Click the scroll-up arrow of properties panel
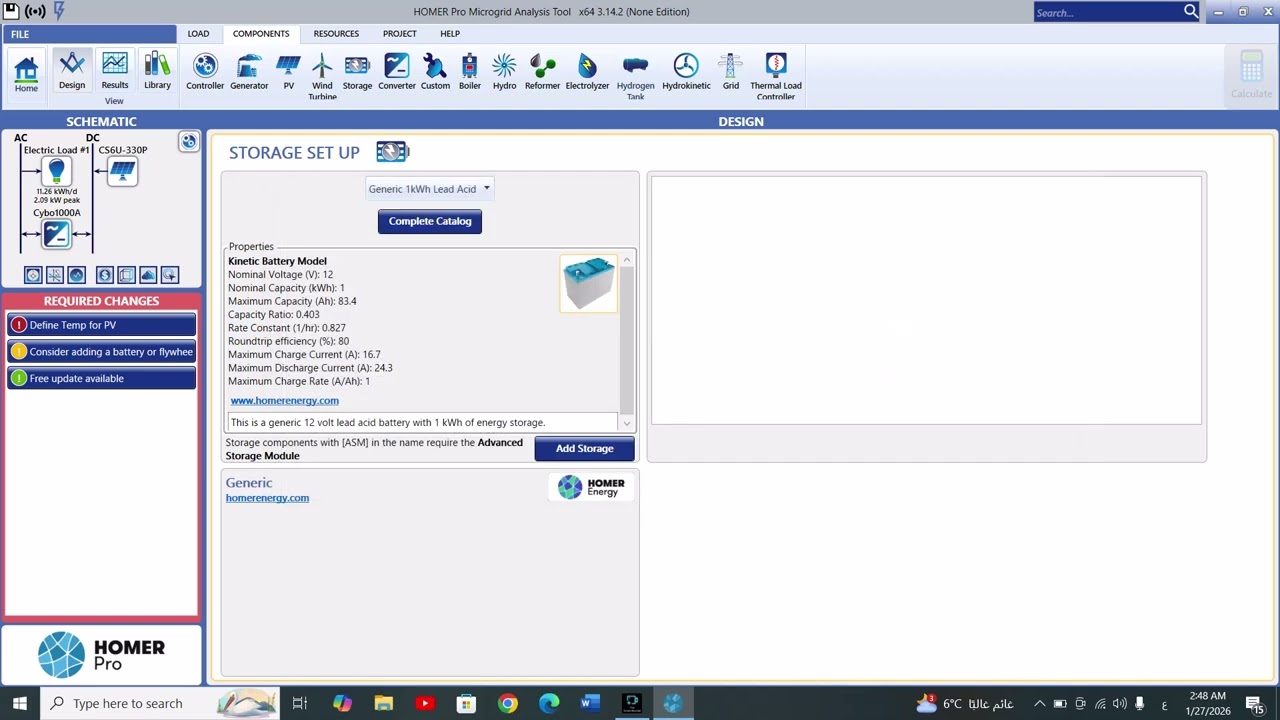Screen dimensions: 1280x720 tap(627, 260)
